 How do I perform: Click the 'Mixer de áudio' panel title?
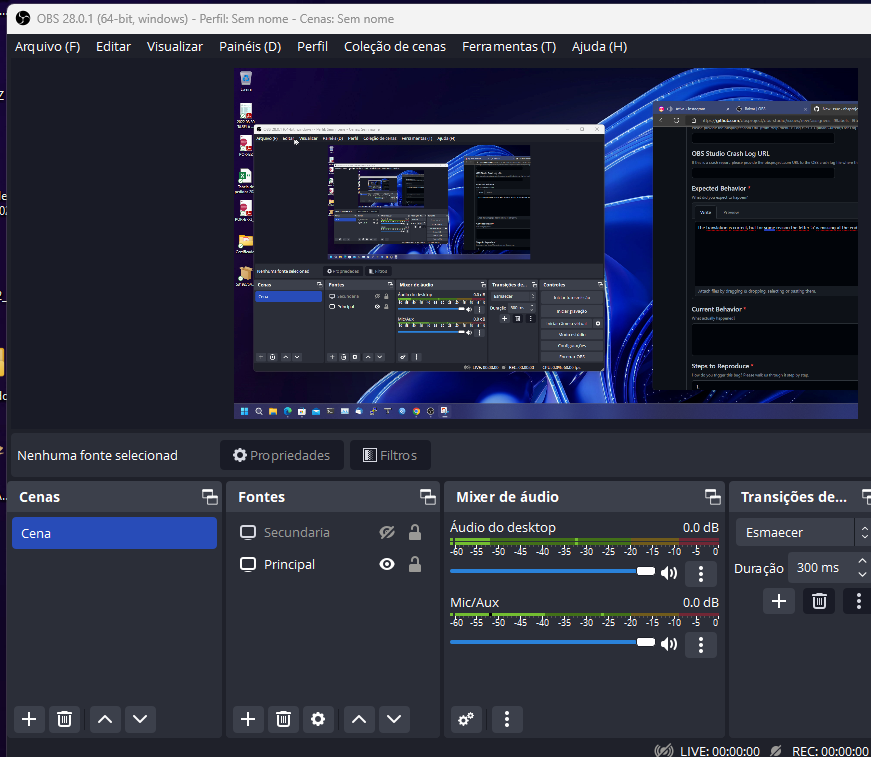[x=507, y=497]
